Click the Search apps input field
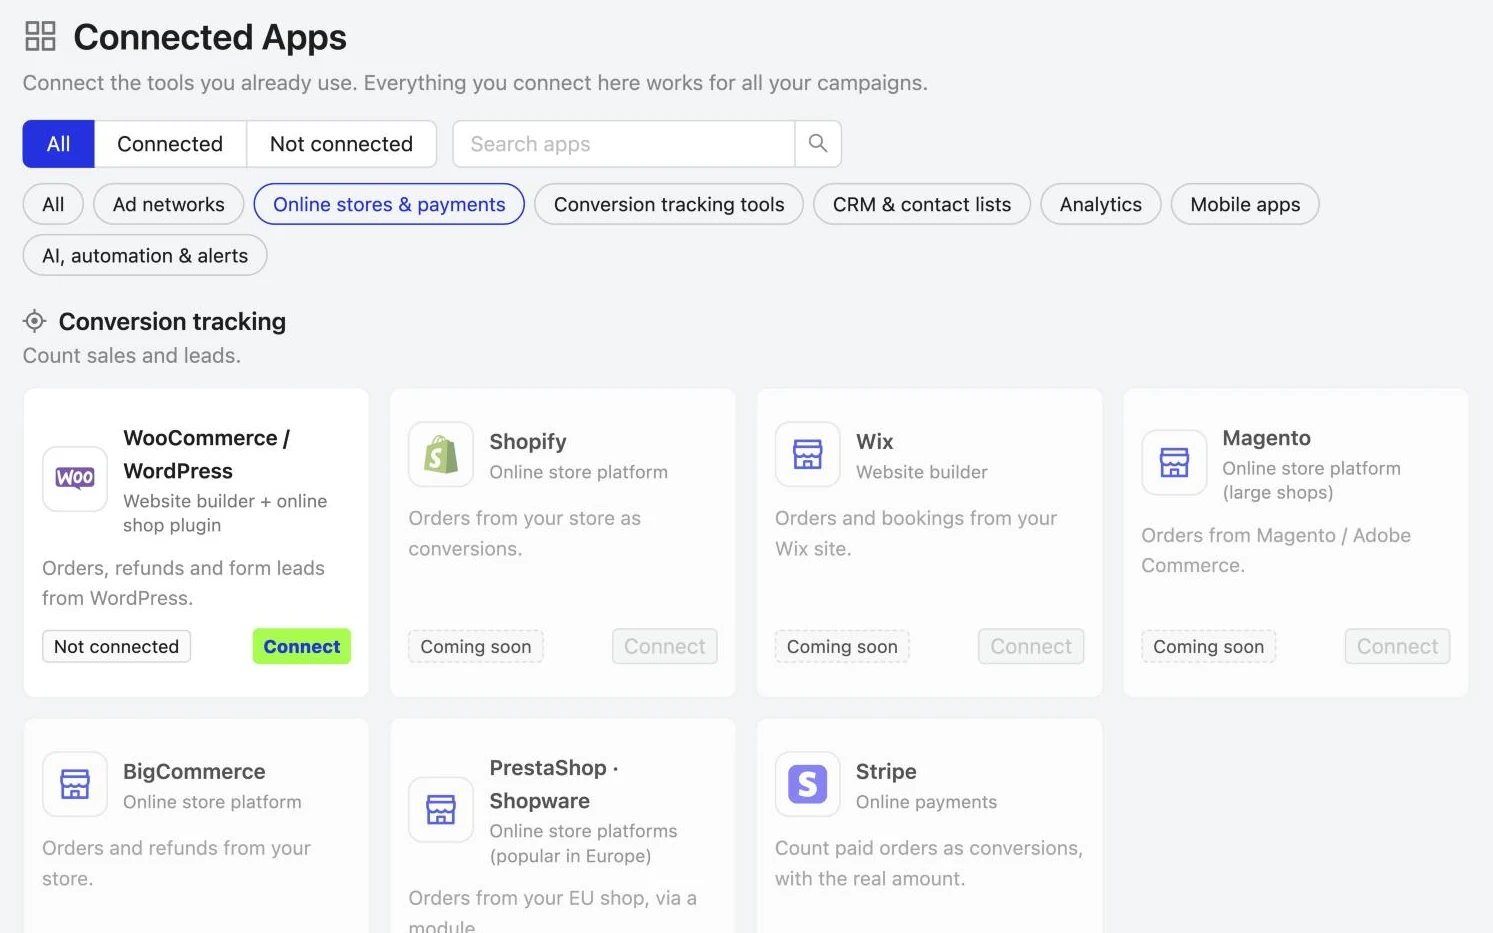 (624, 144)
